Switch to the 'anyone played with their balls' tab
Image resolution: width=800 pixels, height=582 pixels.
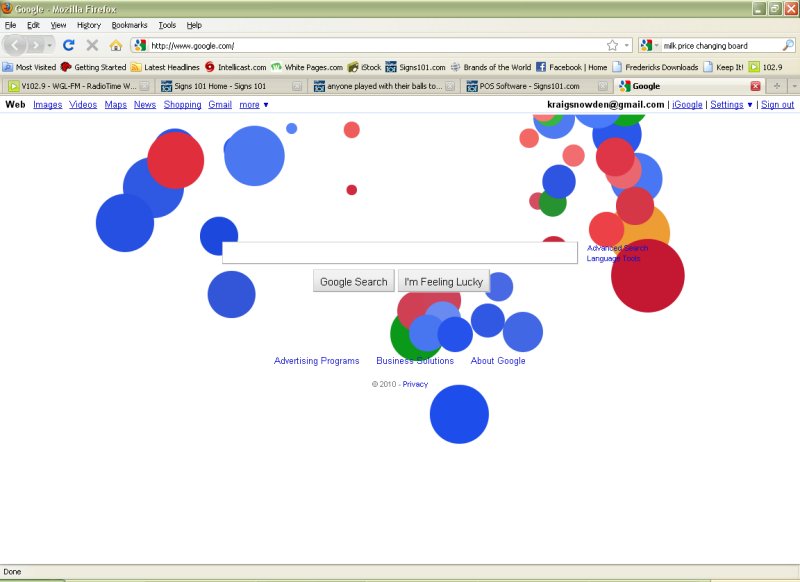click(x=384, y=86)
